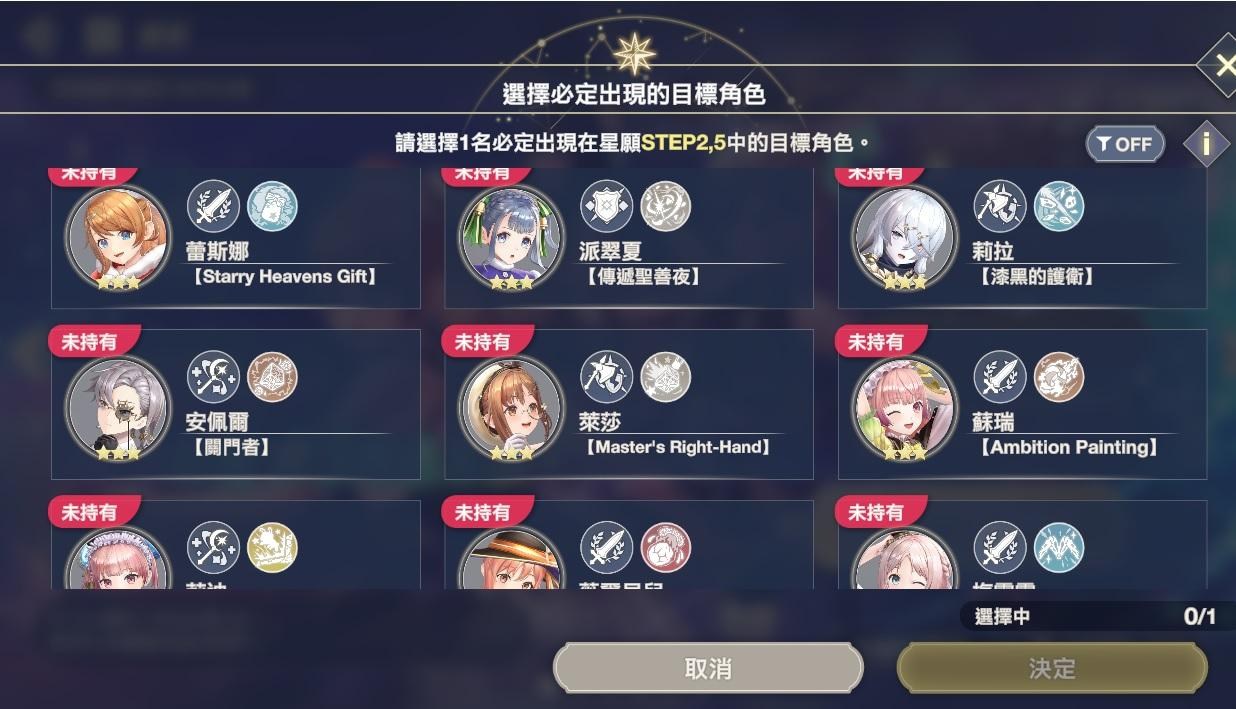
Task: Click the red element icon on bottom-middle card
Action: 665,547
